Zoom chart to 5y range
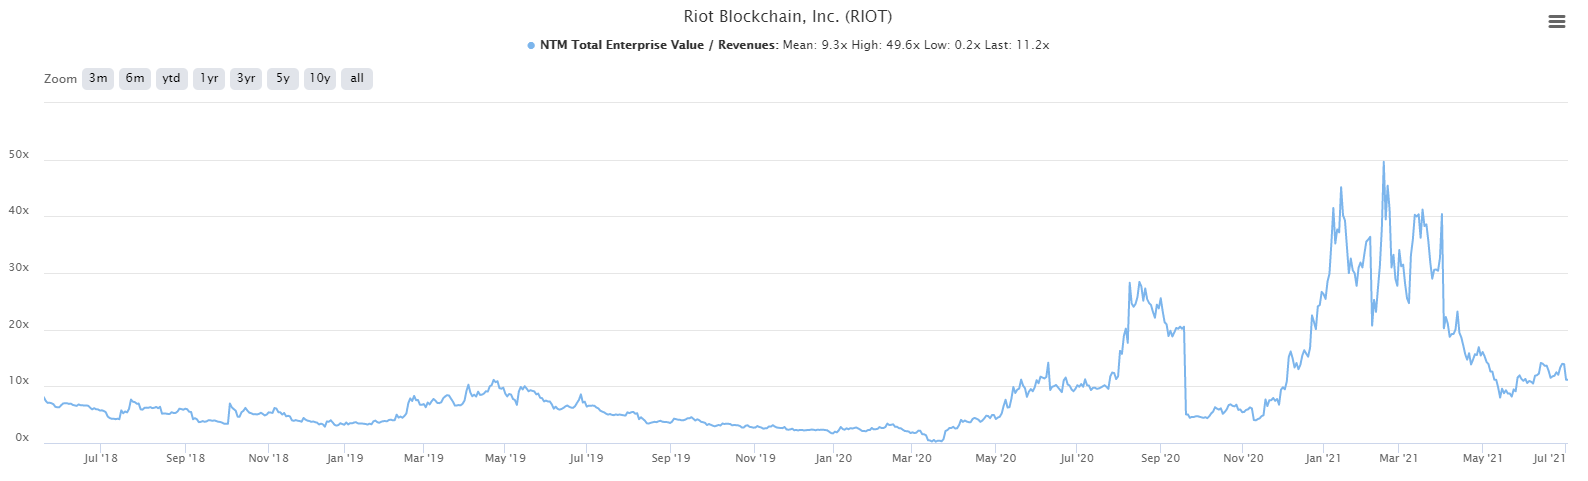1588x481 pixels. tap(283, 79)
